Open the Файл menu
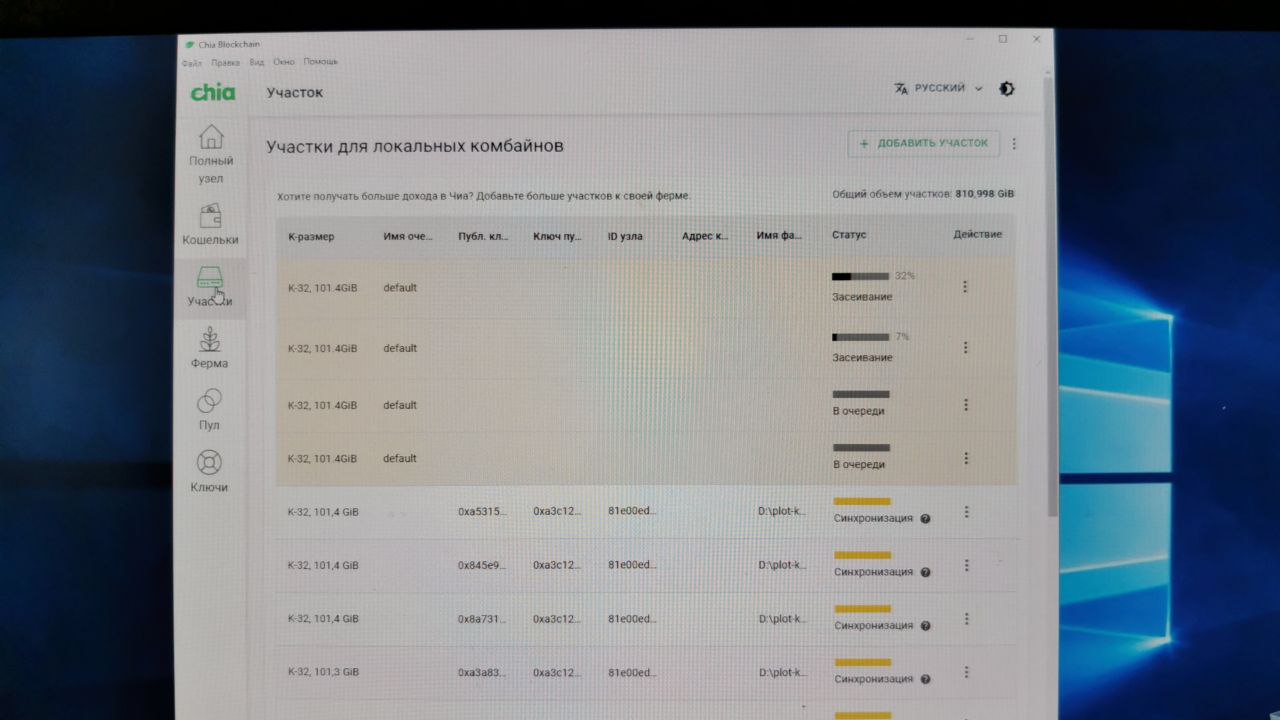This screenshot has width=1280, height=720. [192, 62]
